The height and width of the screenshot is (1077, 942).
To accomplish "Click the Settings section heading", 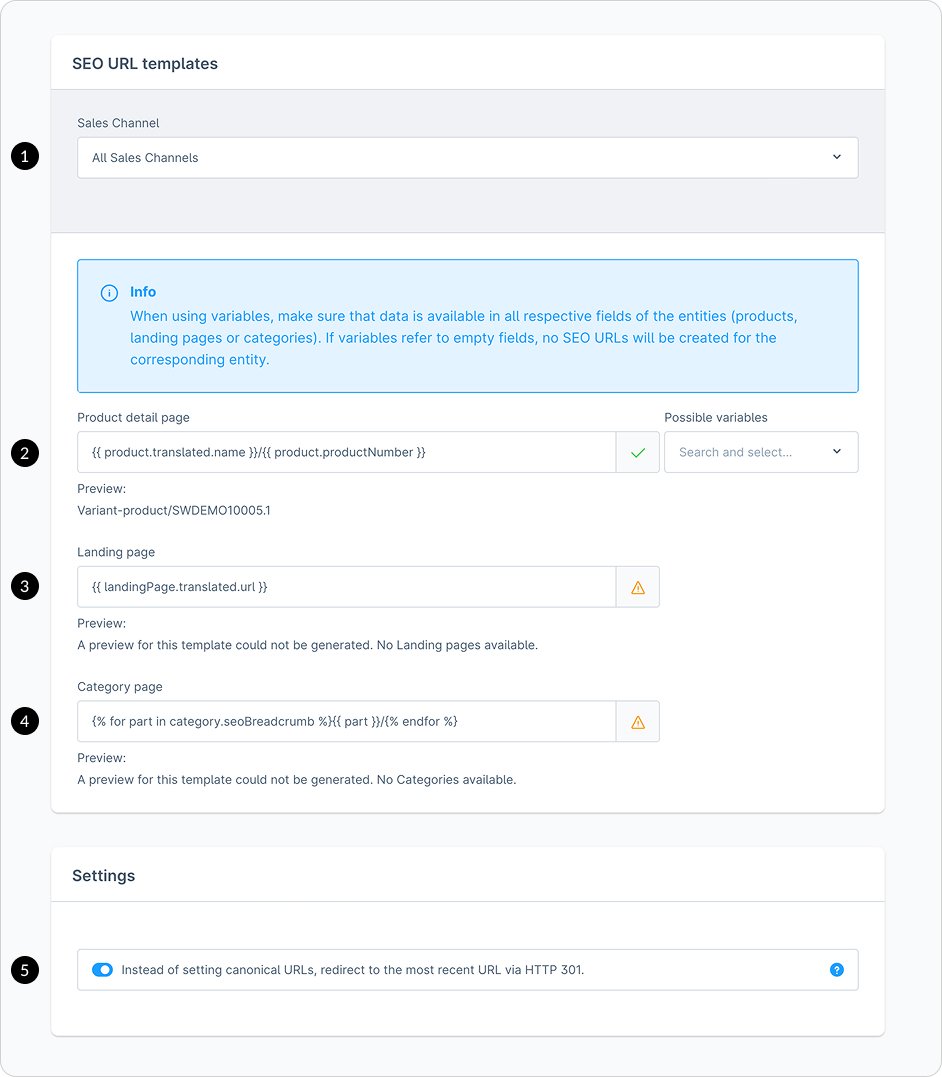I will pos(103,876).
